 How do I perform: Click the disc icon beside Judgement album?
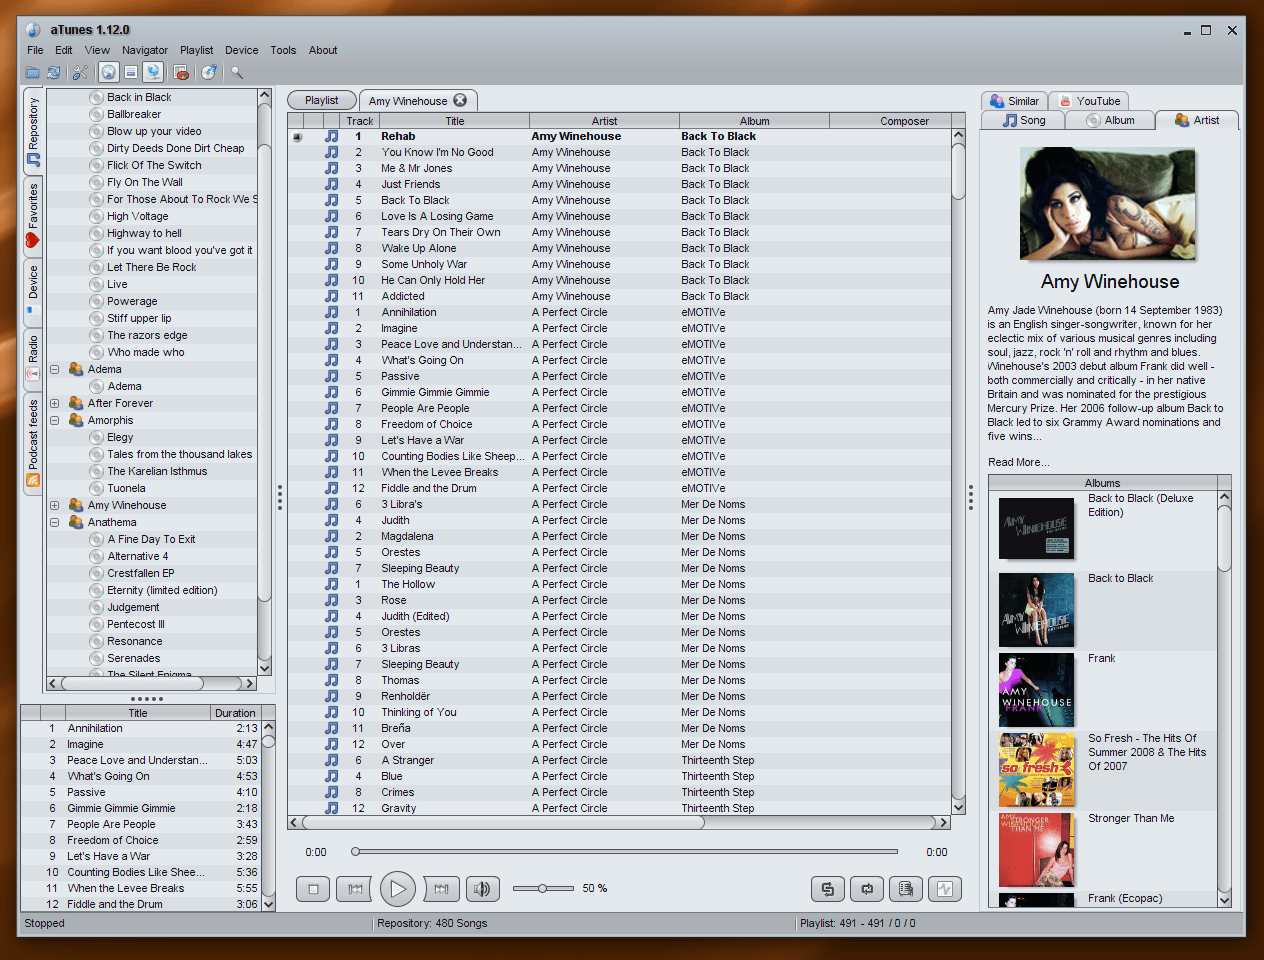(97, 607)
